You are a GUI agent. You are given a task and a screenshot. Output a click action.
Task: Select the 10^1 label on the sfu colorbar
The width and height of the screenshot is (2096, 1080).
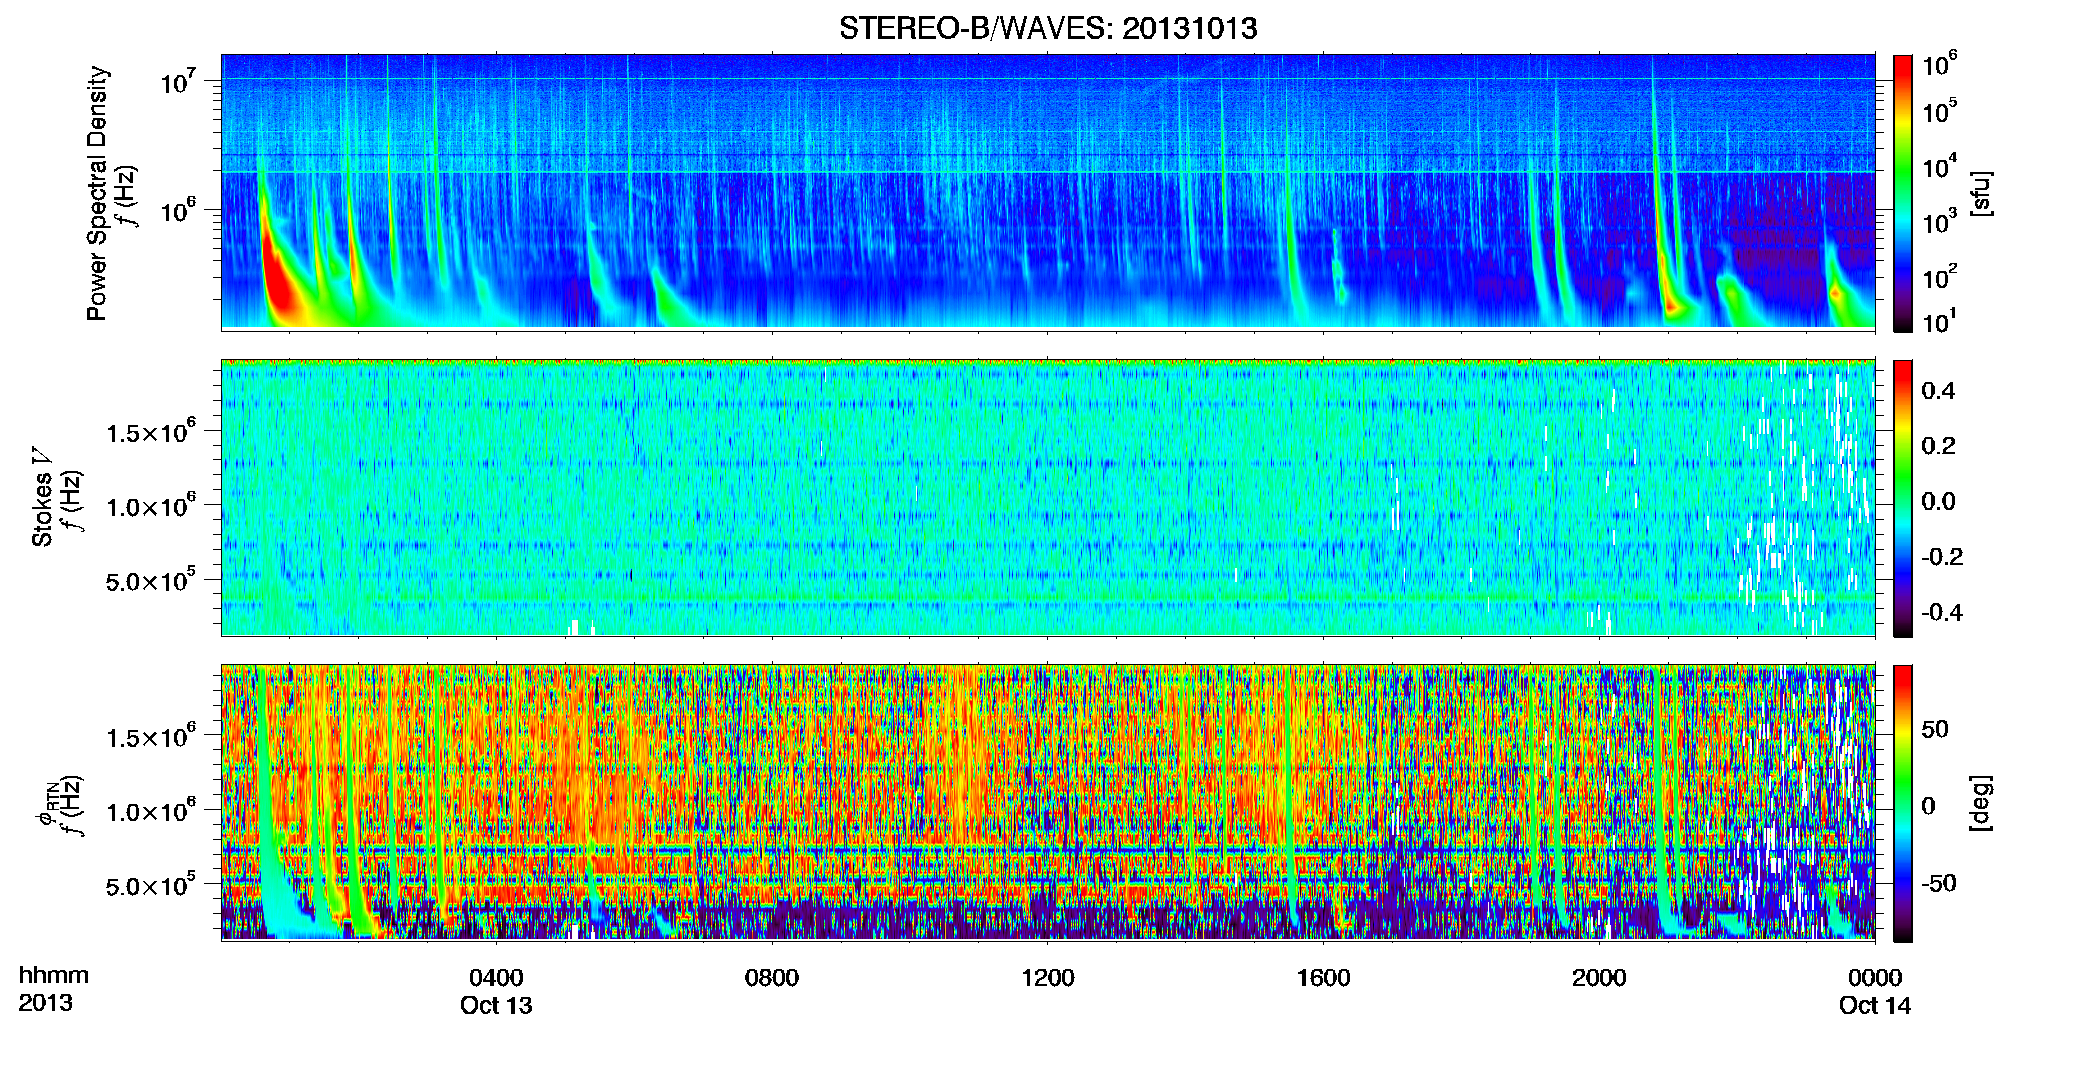pos(1940,321)
